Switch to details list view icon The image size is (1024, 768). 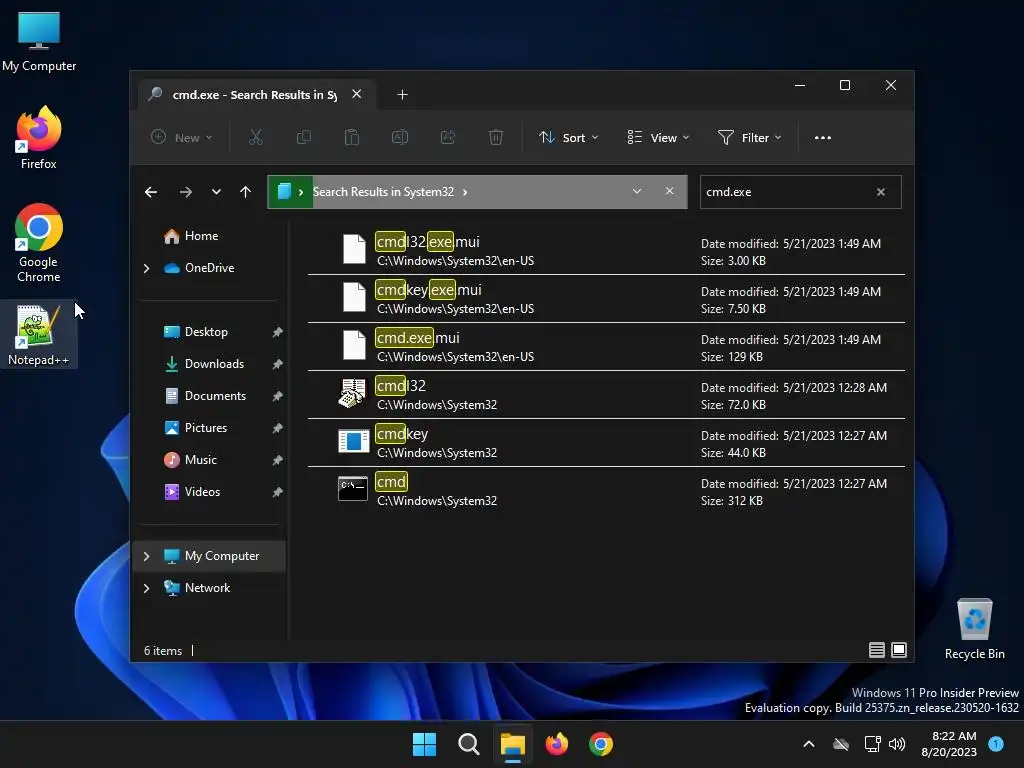pyautogui.click(x=876, y=650)
